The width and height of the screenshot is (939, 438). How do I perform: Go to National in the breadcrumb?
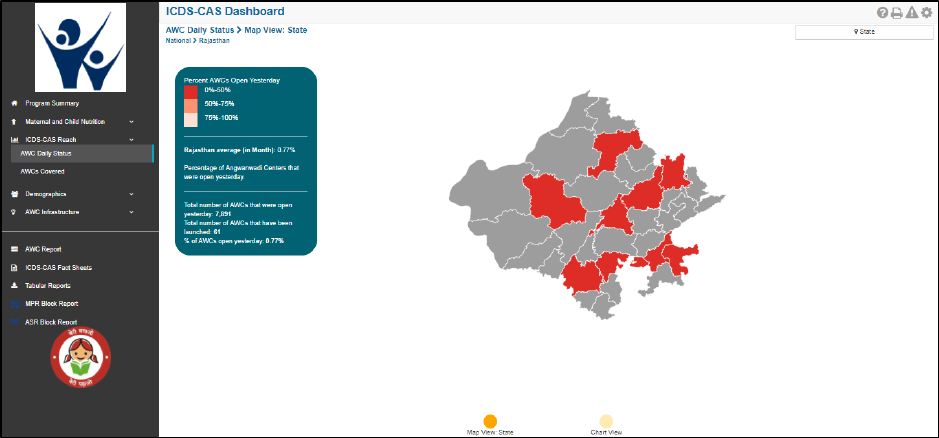178,41
